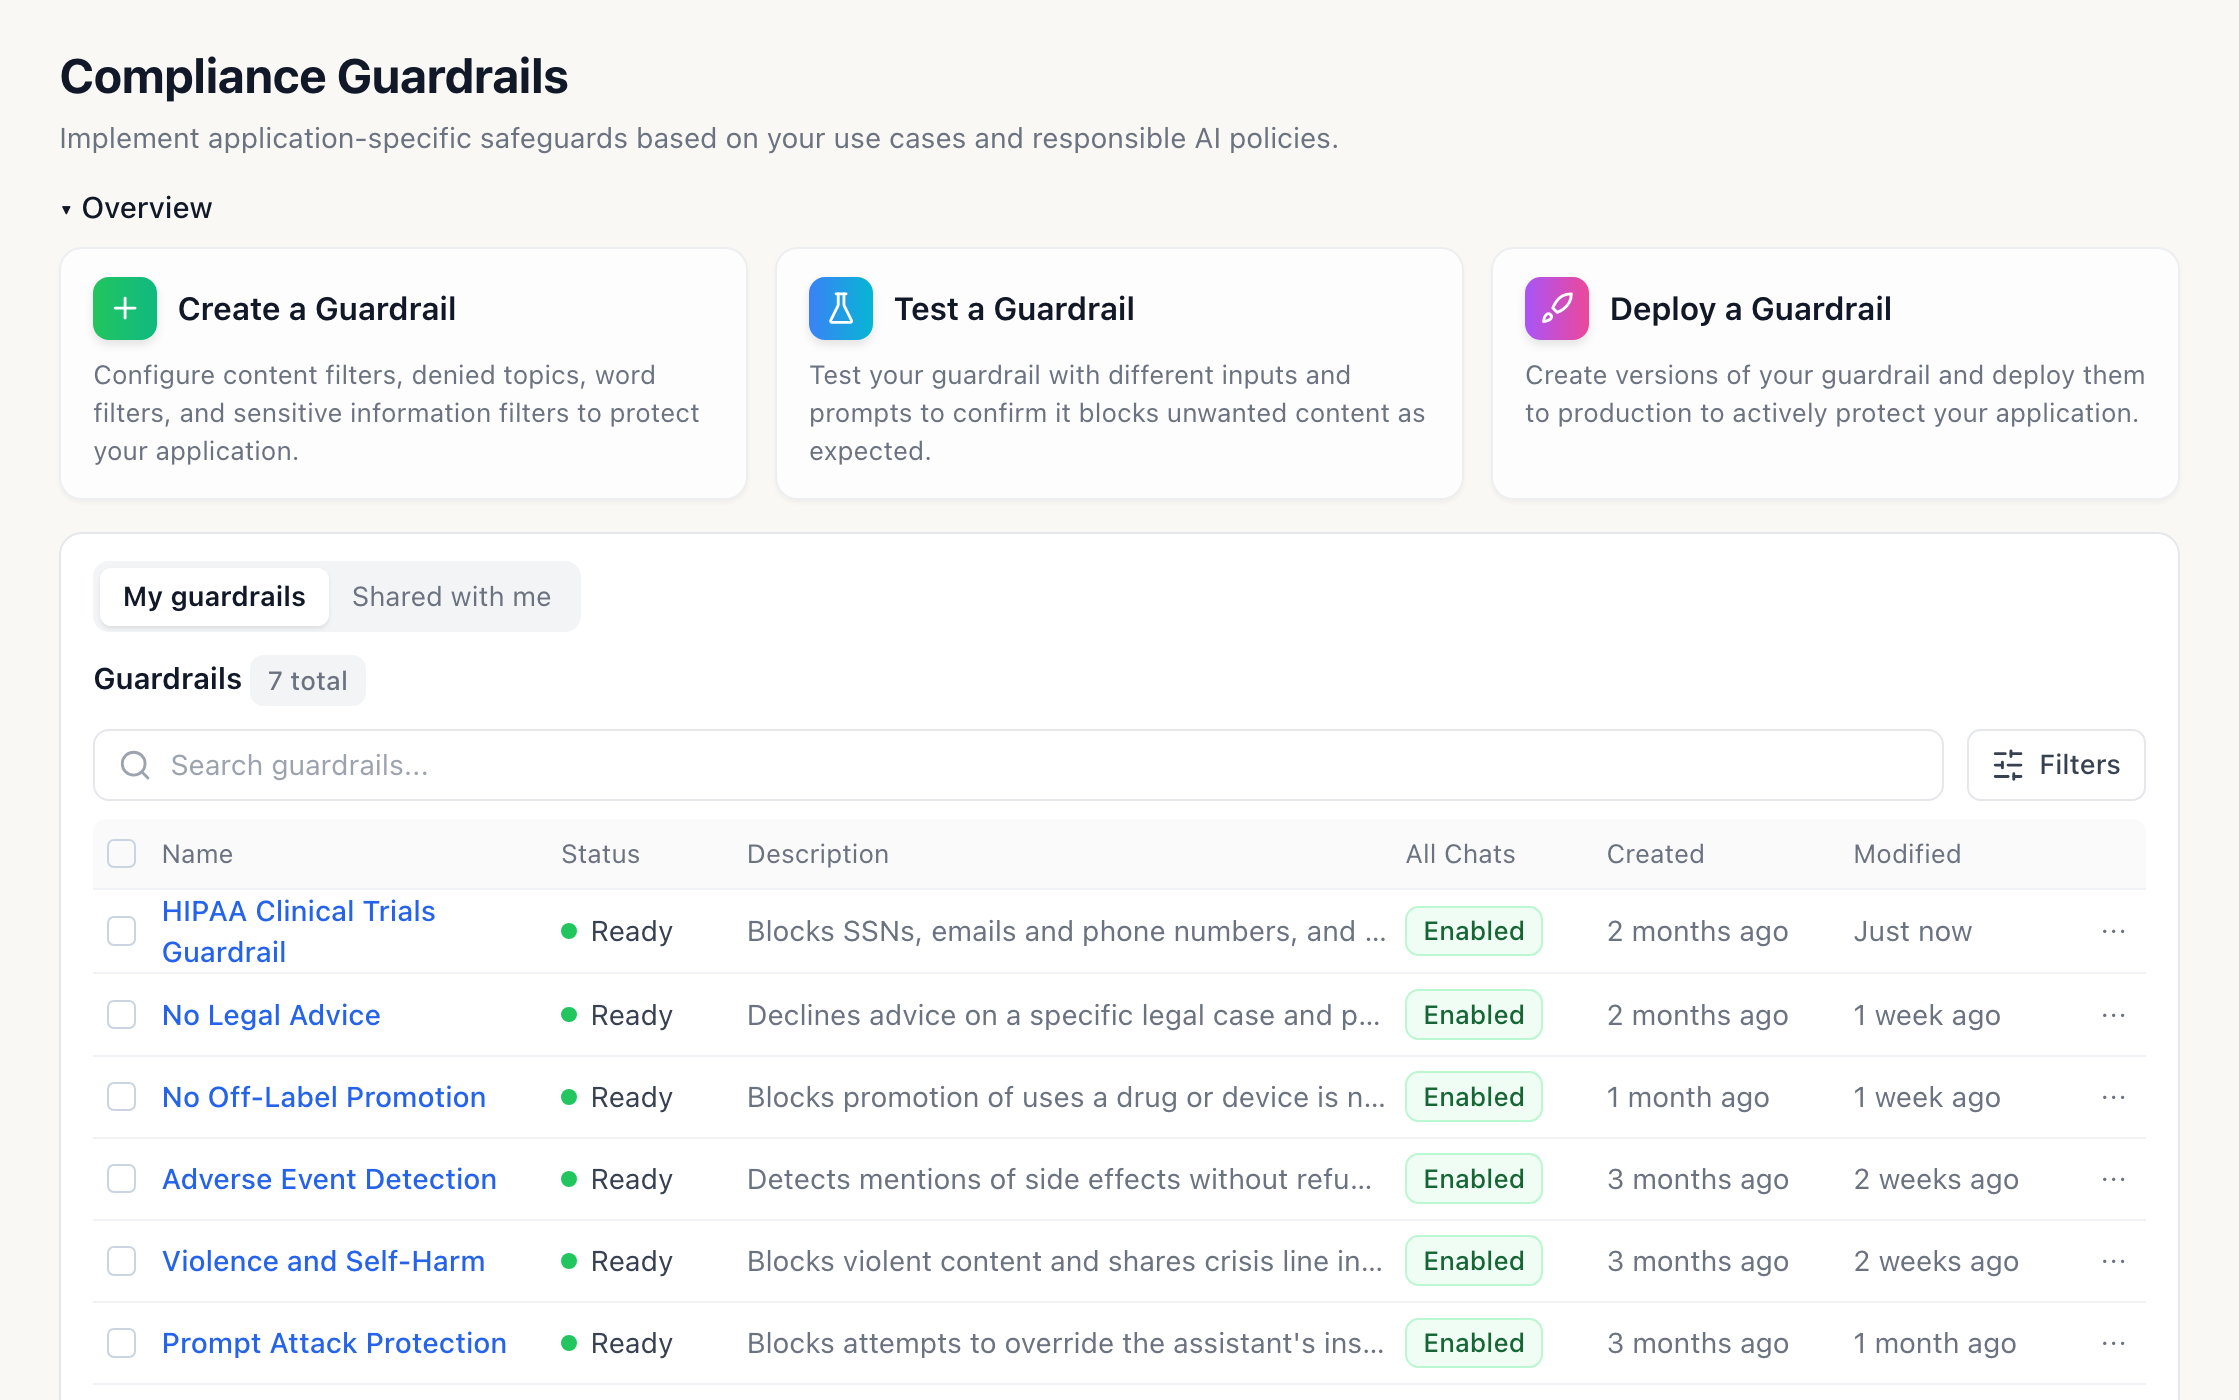Click the sliders icon on the Filters button
Screen dimensions: 2239x1400
2007,765
